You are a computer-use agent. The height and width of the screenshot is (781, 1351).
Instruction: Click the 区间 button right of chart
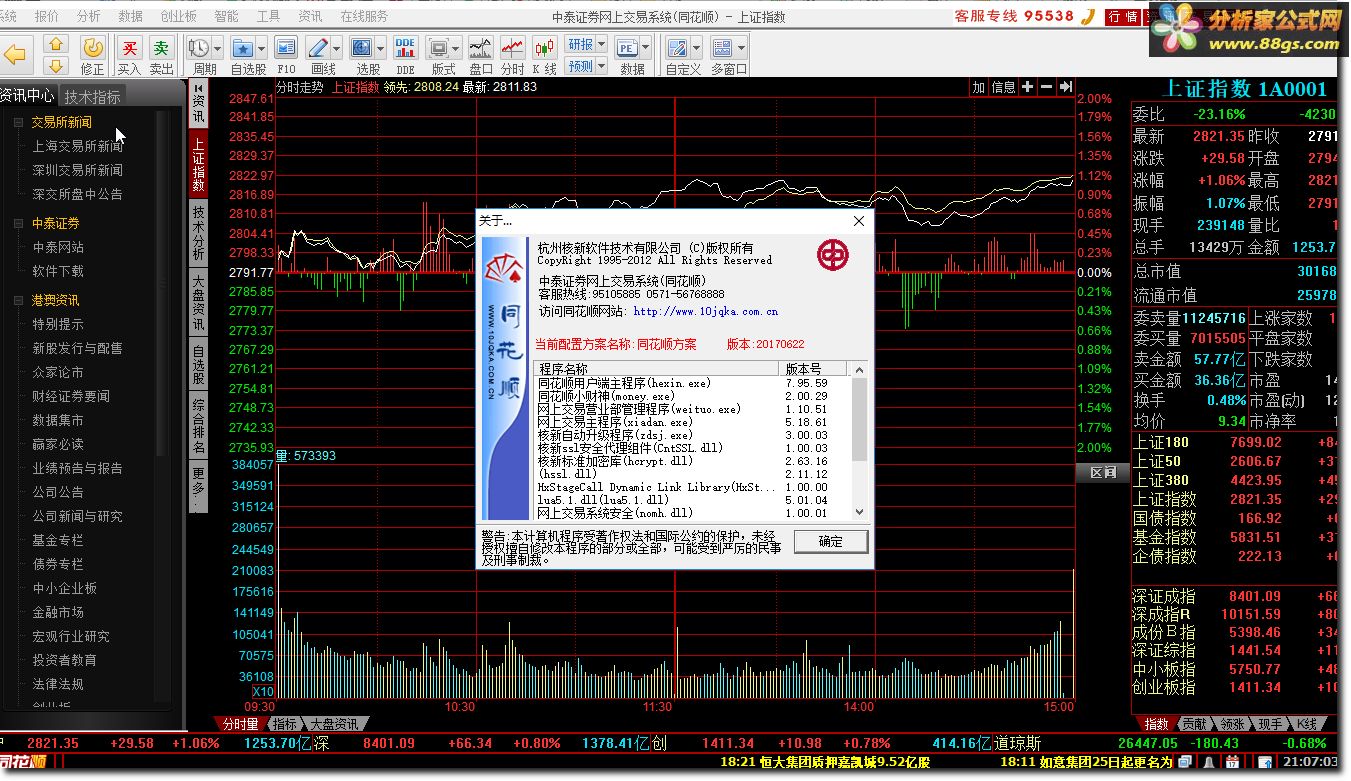[1103, 472]
